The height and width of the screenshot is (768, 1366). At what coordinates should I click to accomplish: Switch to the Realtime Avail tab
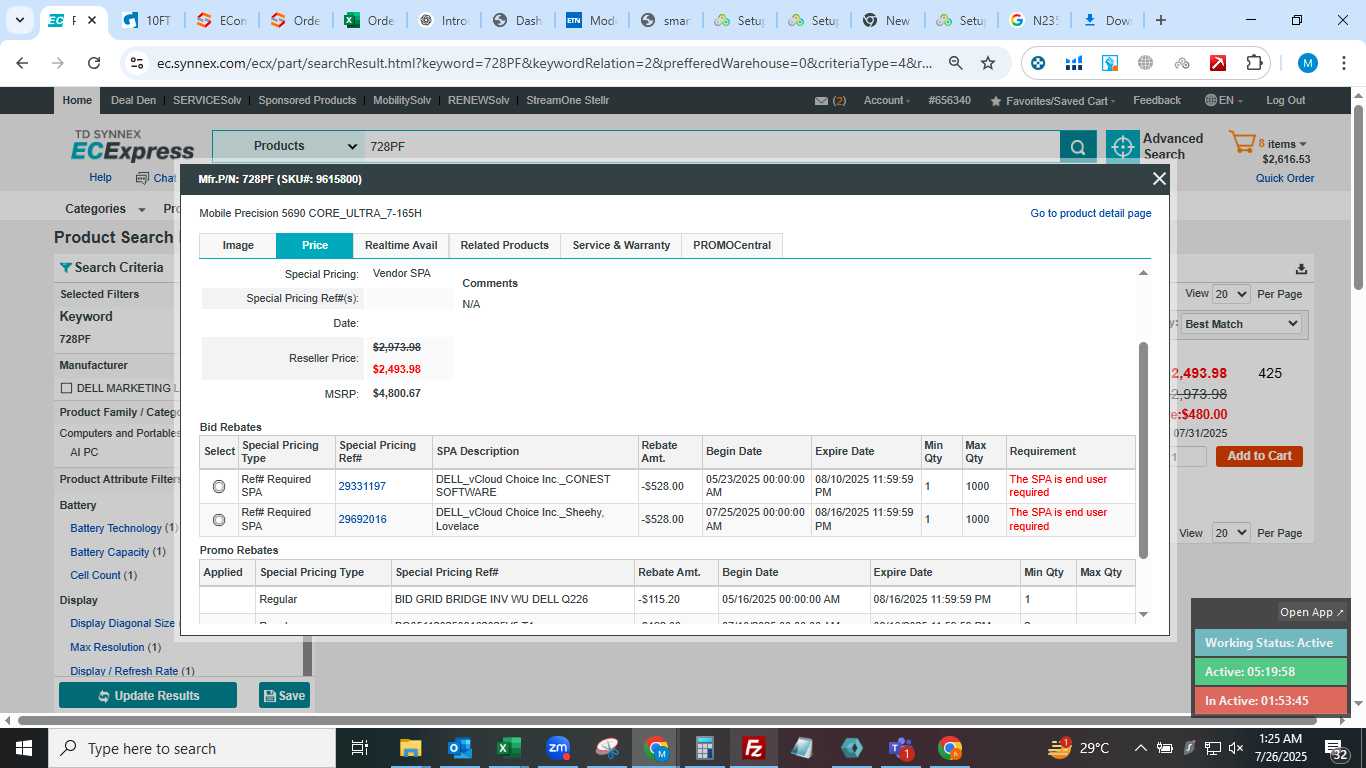[401, 246]
